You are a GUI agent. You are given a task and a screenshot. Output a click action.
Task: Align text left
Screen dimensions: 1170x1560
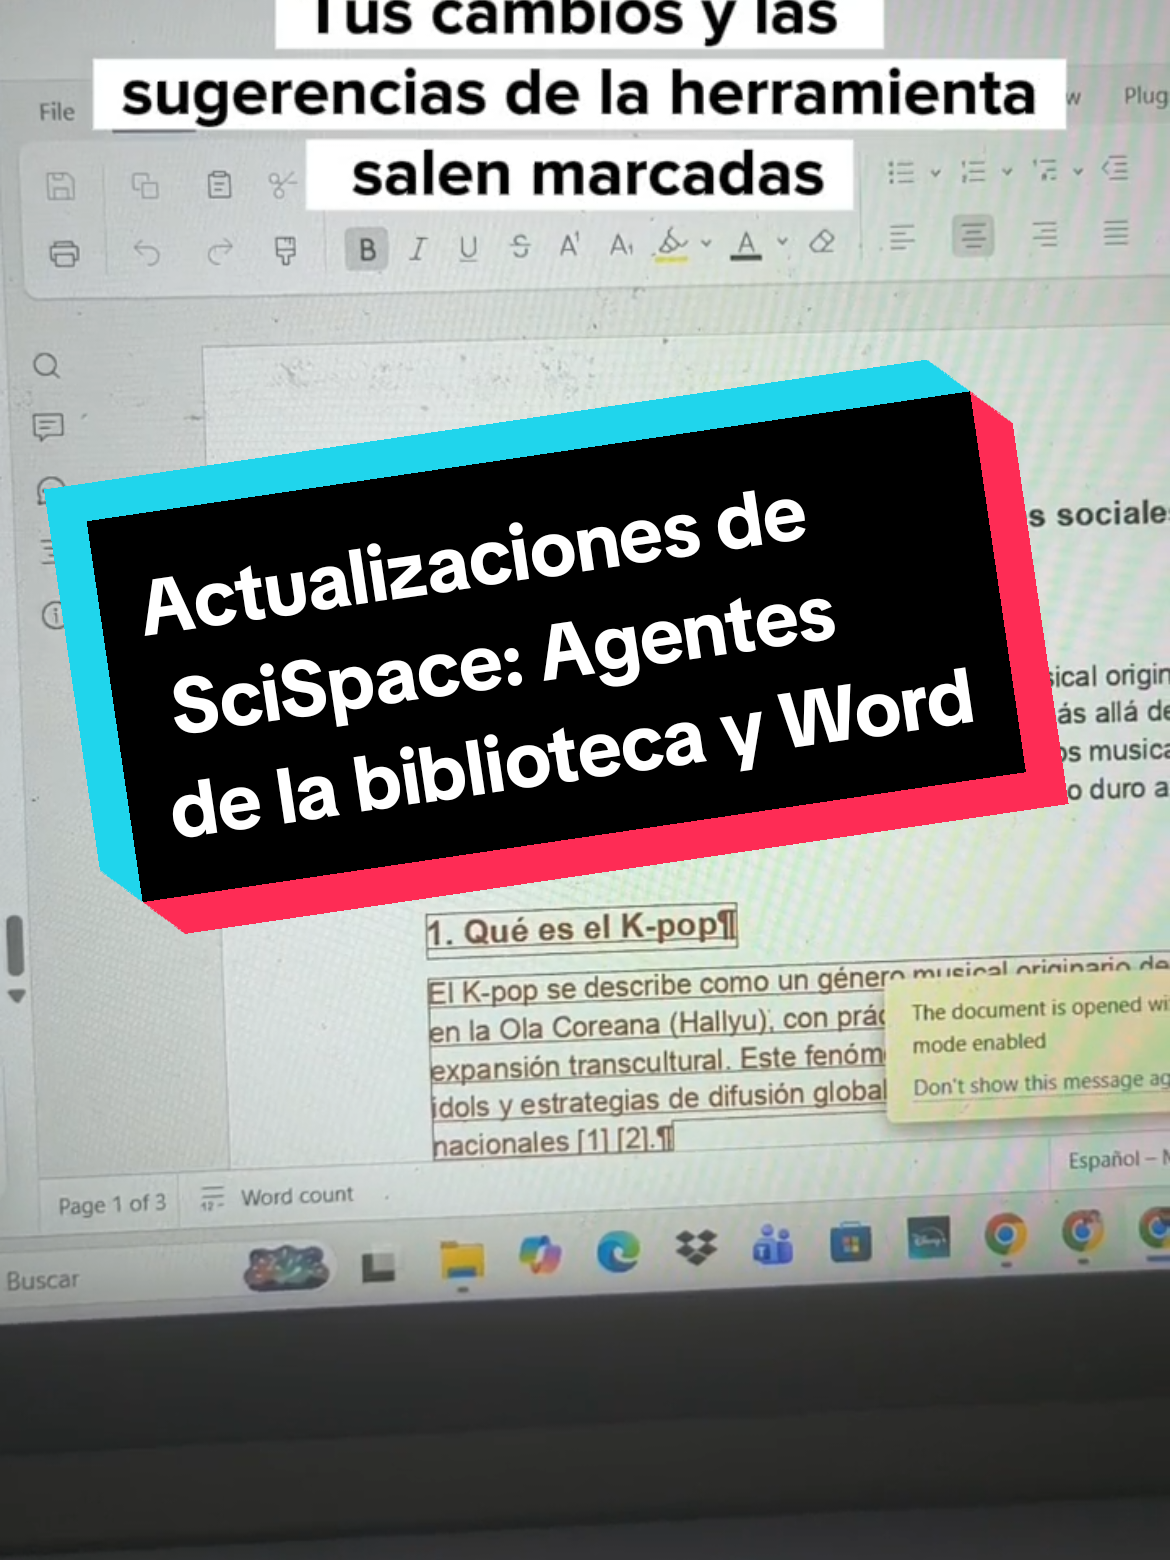(902, 237)
